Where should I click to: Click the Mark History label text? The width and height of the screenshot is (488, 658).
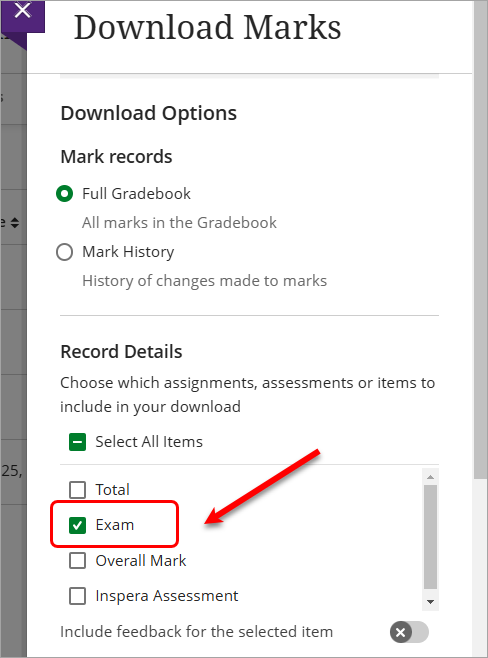pyautogui.click(x=128, y=252)
